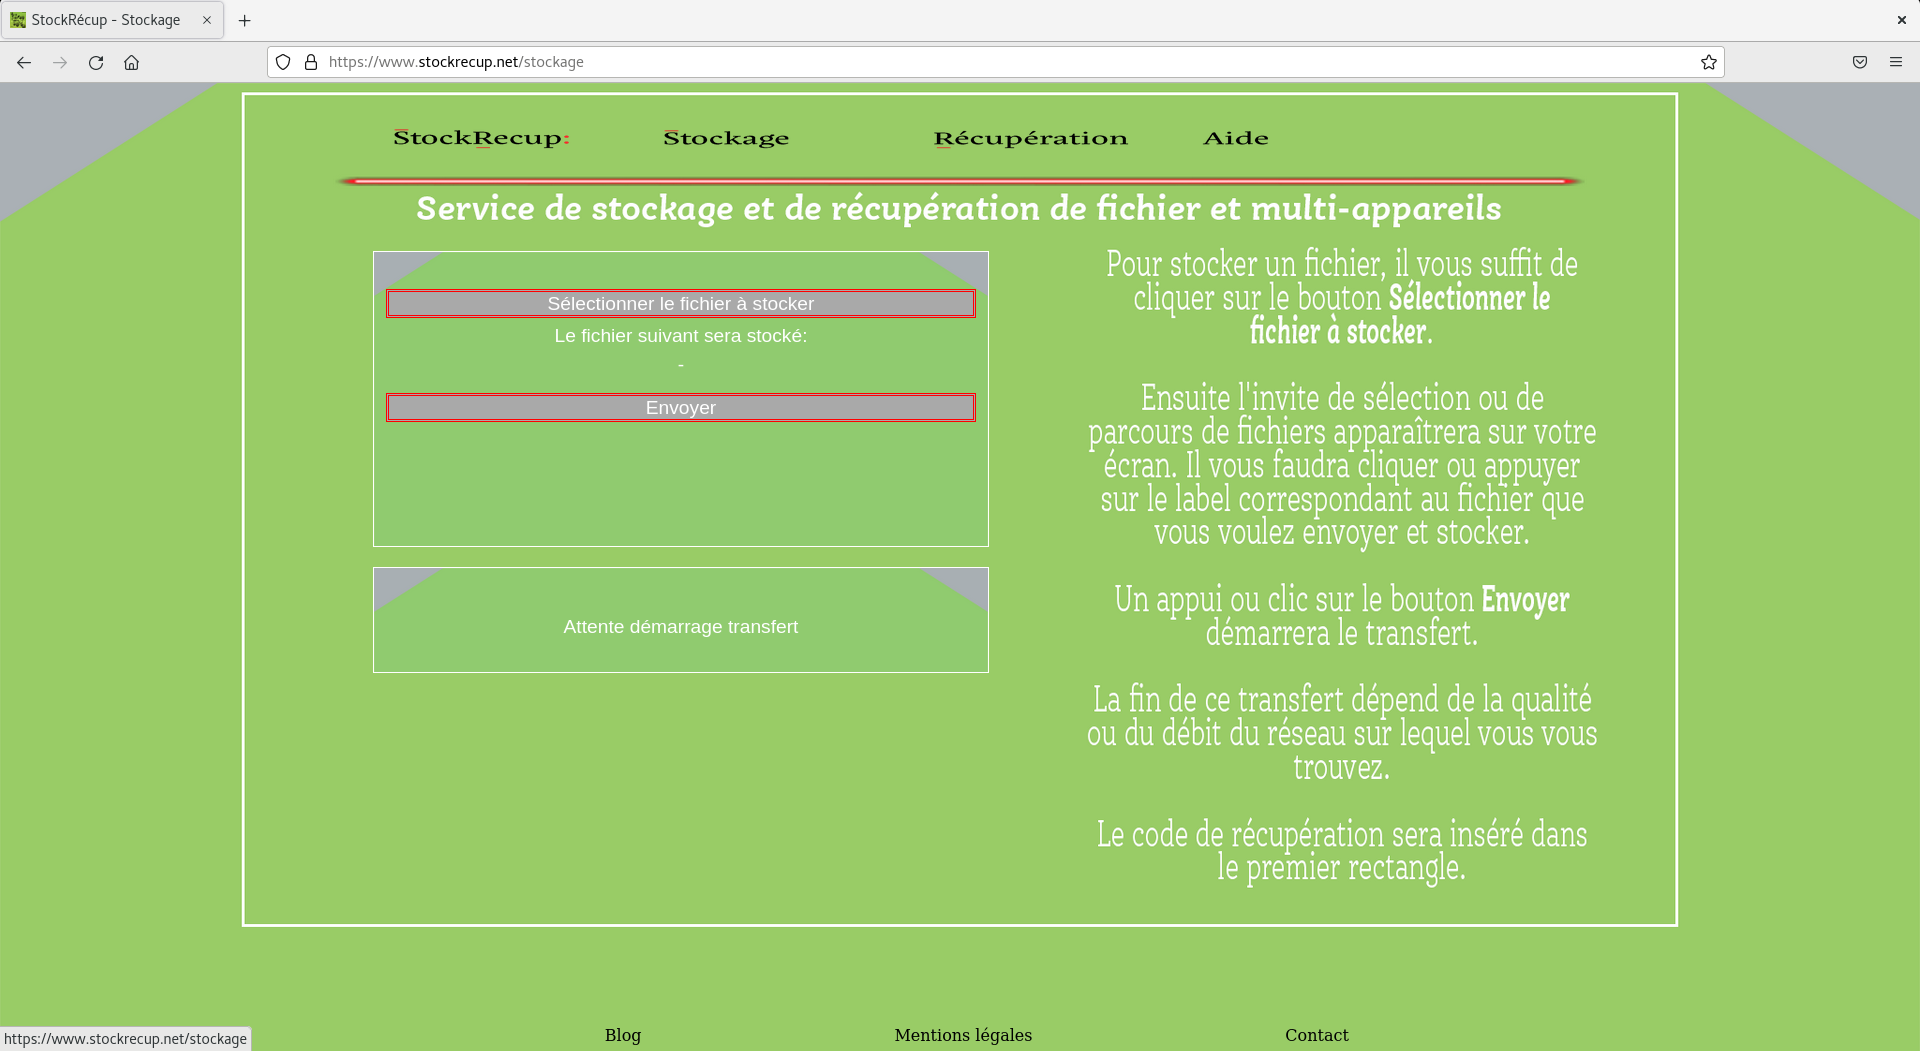
Task: Click the 'Attente démarrage transfert' status text
Action: click(x=681, y=627)
